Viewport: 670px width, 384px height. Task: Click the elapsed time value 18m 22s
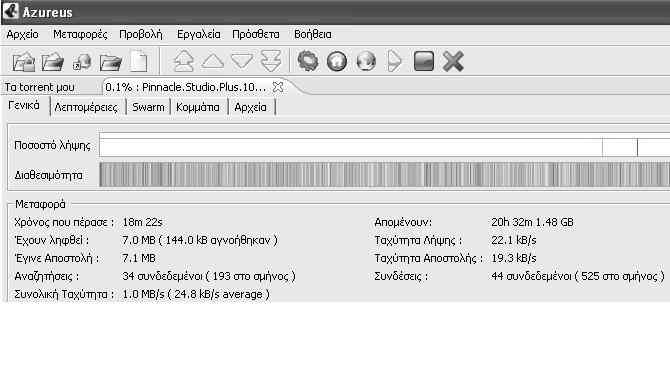tap(142, 222)
